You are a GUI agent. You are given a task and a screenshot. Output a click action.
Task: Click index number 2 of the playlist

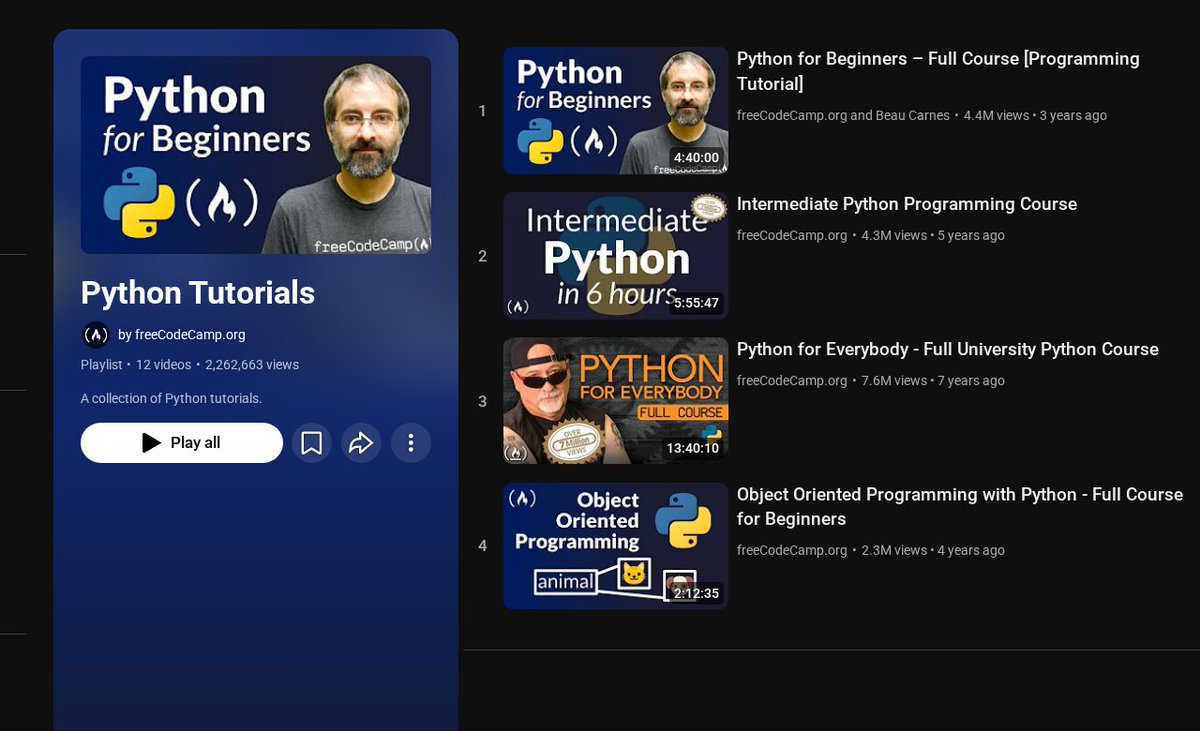[482, 256]
